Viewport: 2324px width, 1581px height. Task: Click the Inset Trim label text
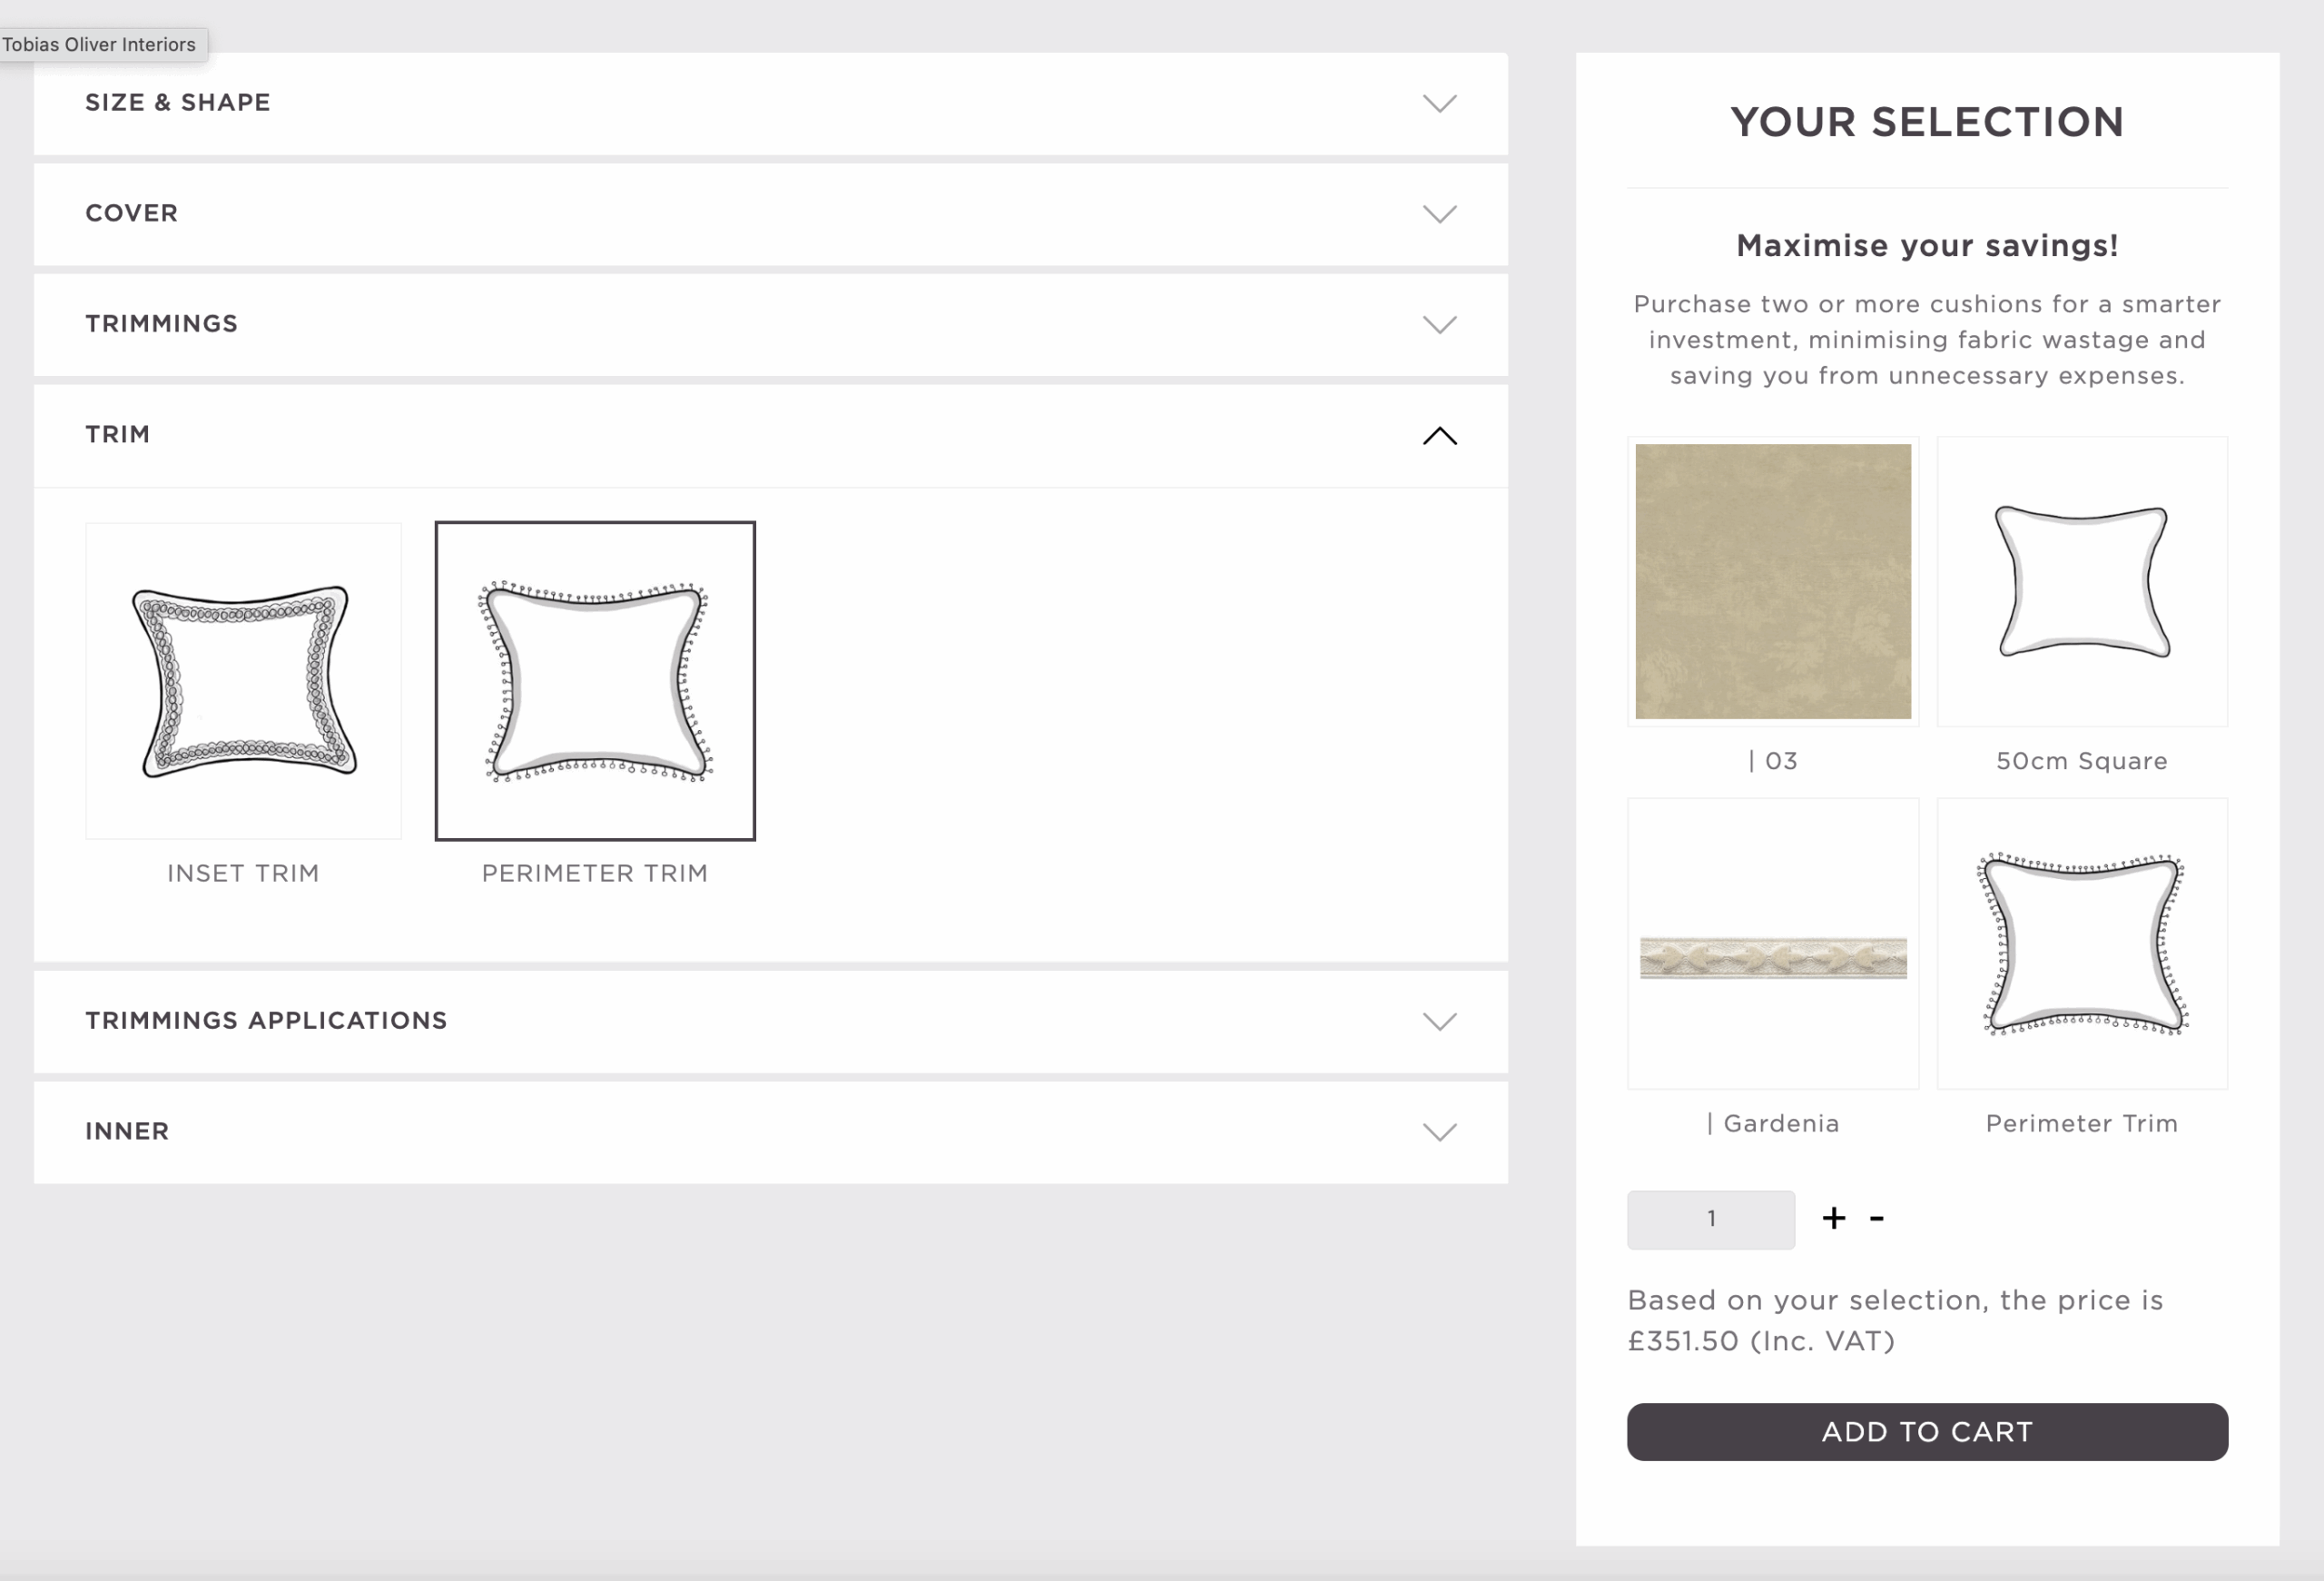coord(243,874)
